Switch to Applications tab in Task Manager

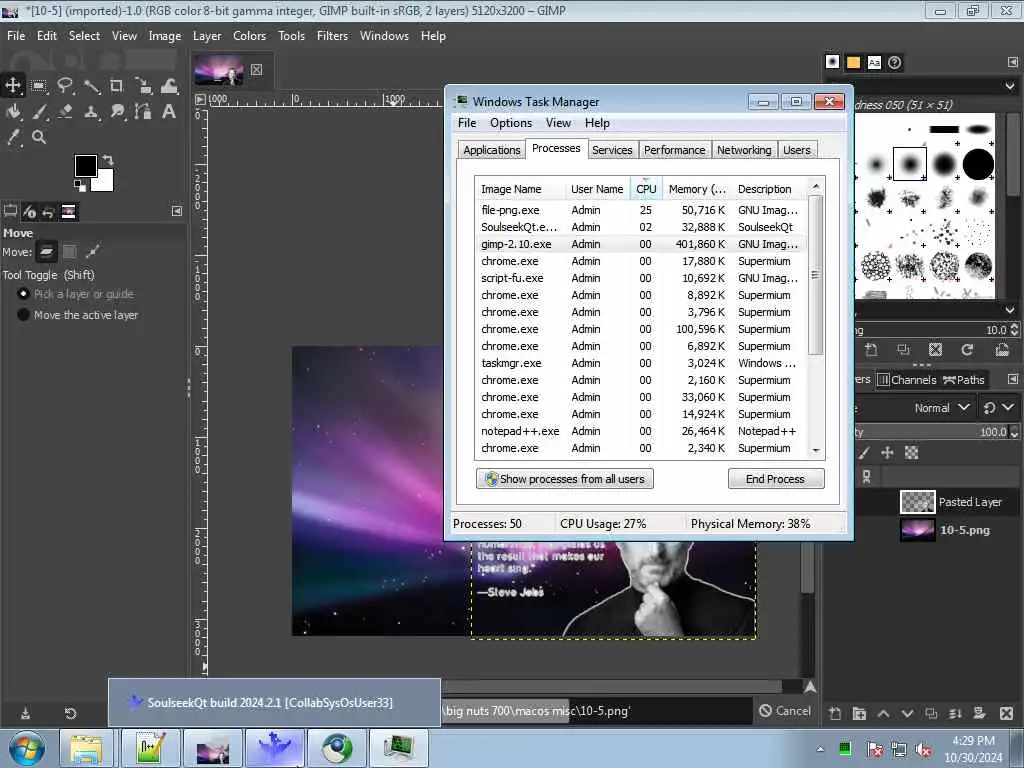click(492, 150)
